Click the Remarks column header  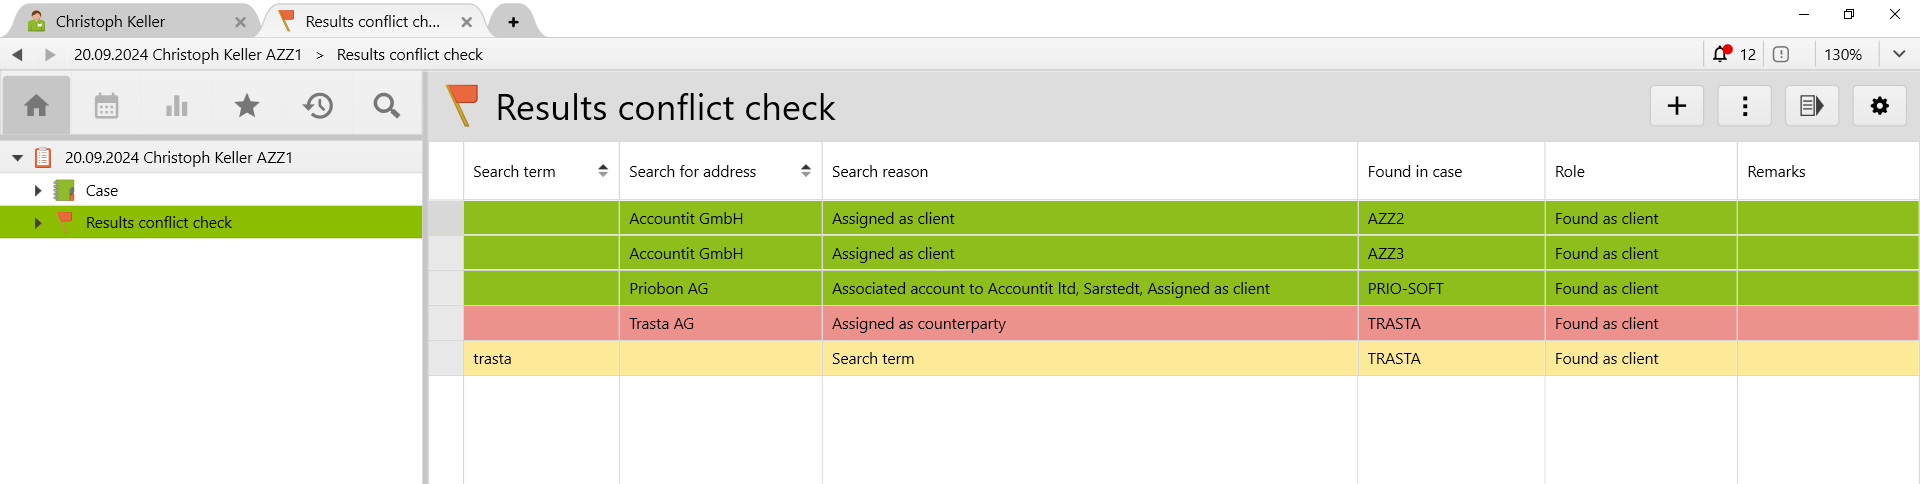(1828, 171)
